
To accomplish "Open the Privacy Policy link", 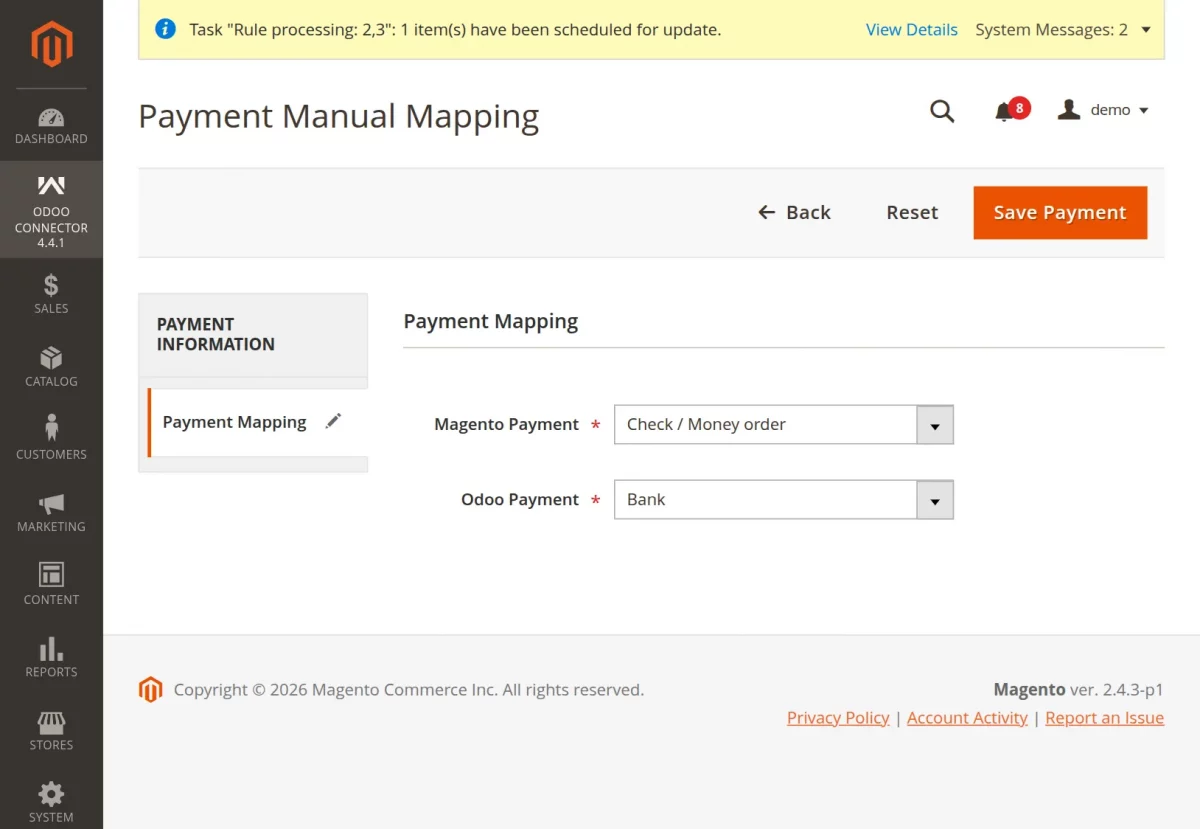I will coord(838,718).
